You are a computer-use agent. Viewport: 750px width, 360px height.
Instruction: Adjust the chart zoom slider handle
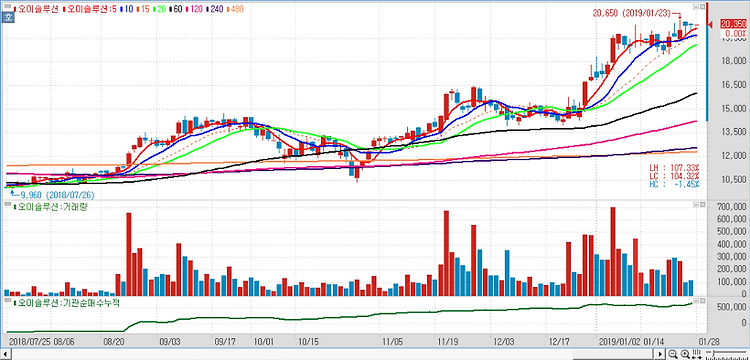tap(713, 353)
